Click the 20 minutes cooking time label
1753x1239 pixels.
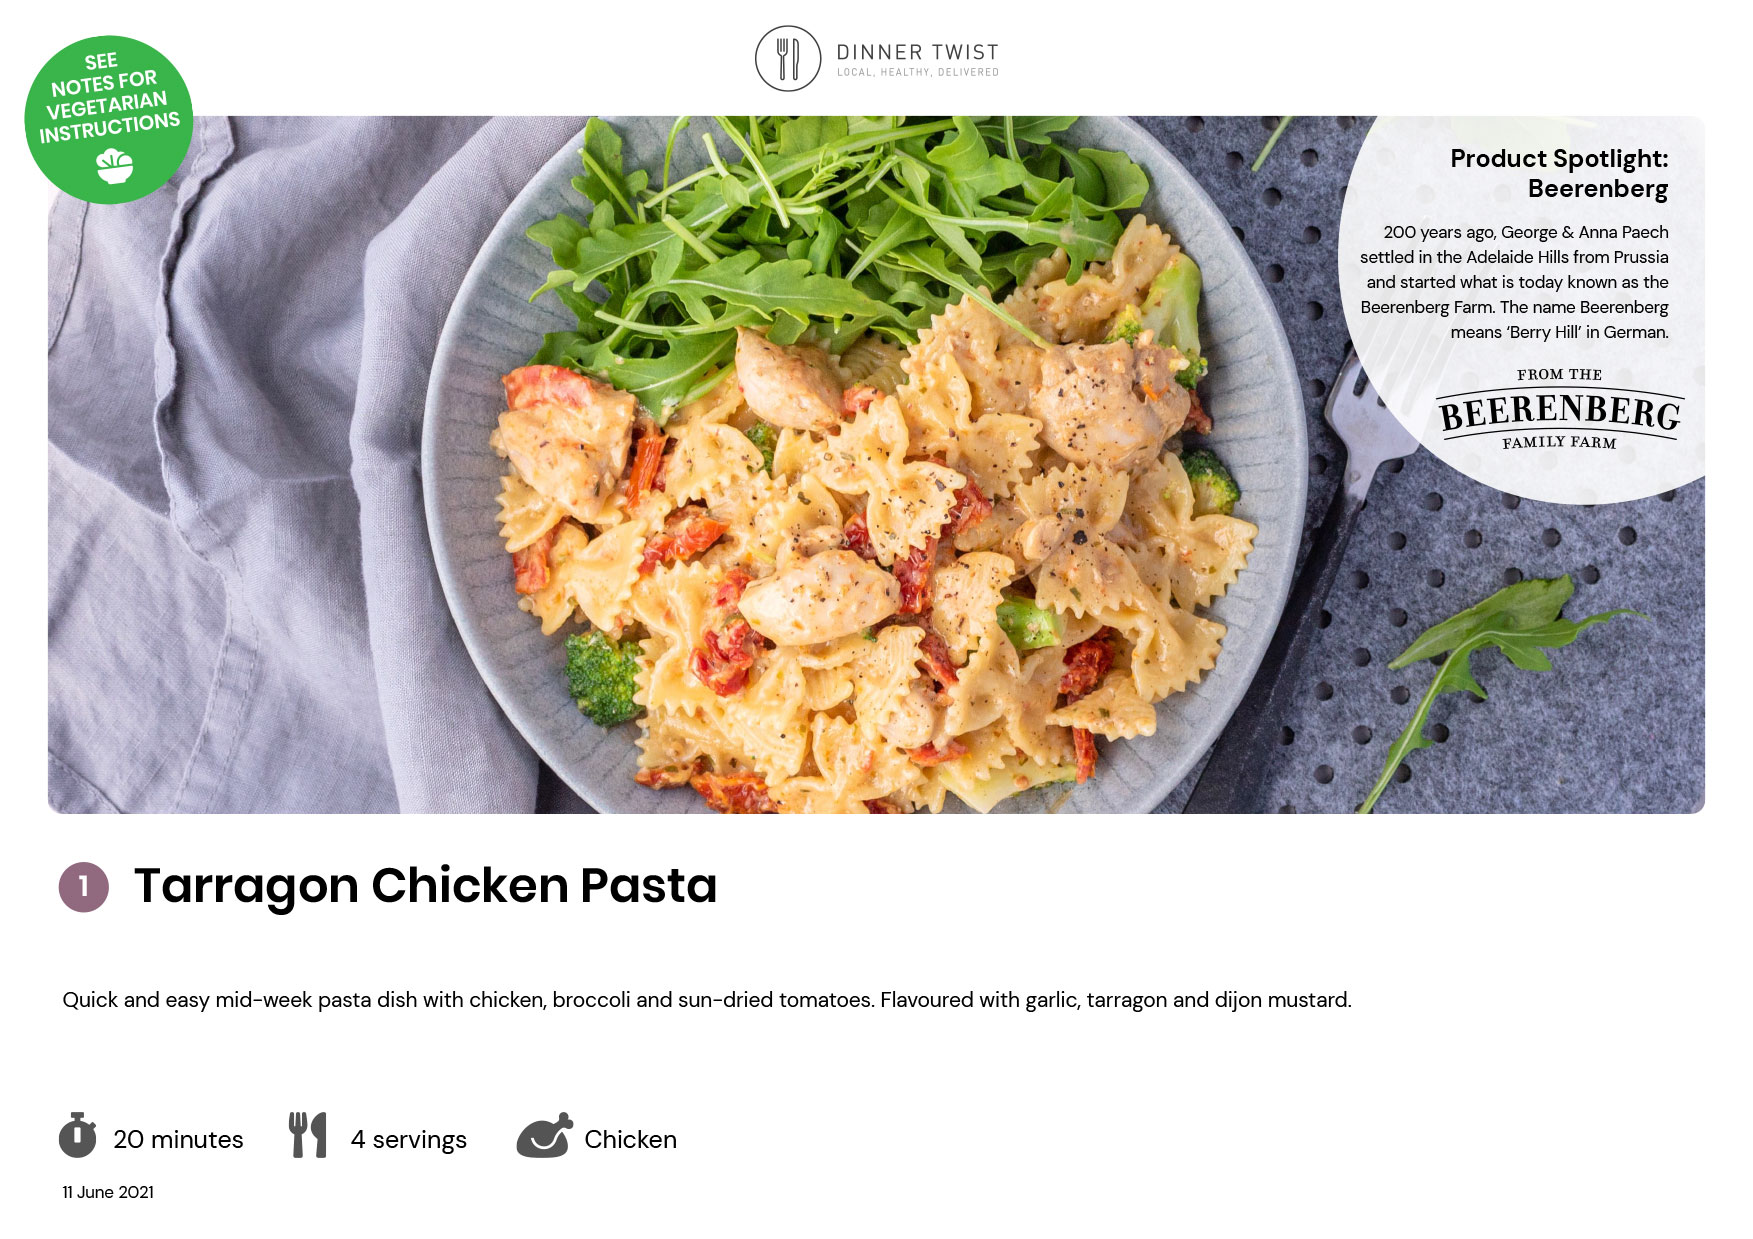178,1140
